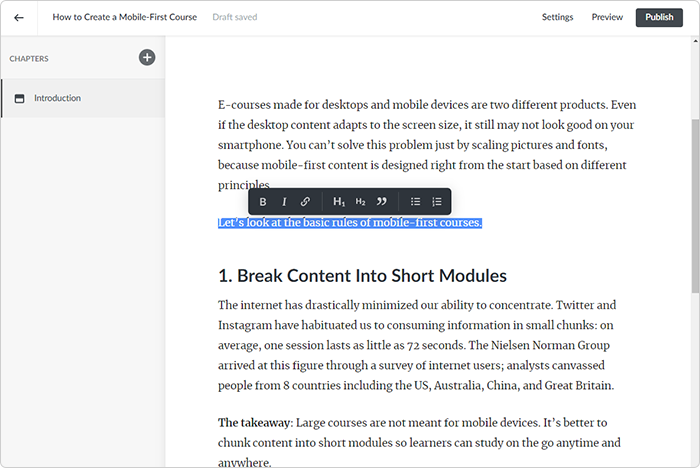This screenshot has width=700, height=468.
Task: Click the 'Draft saved' status text
Action: [x=235, y=17]
